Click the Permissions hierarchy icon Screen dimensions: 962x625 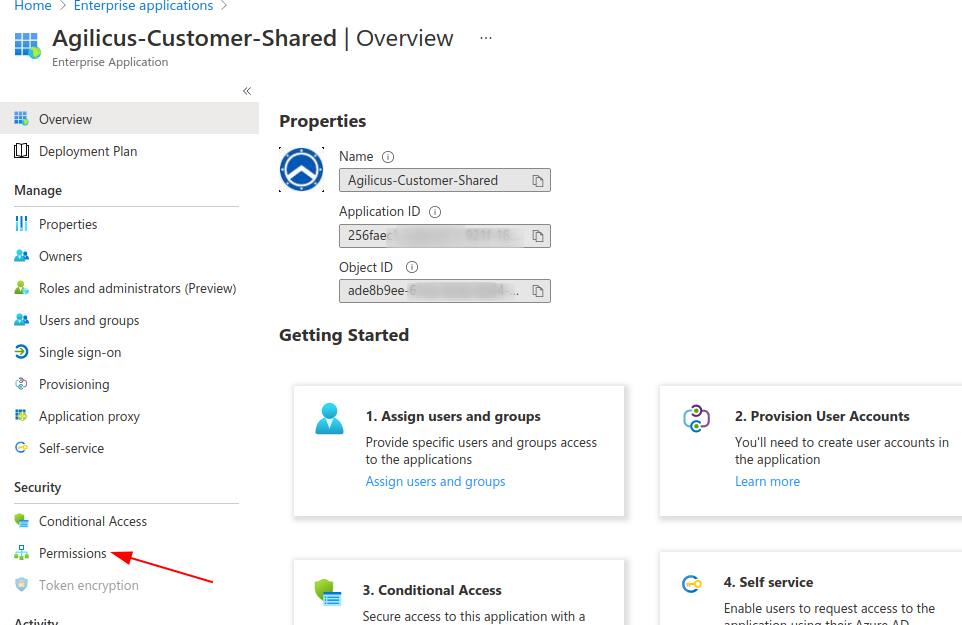(x=21, y=553)
